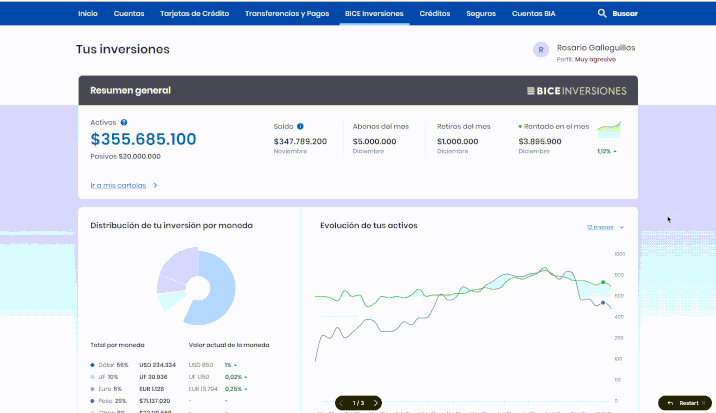Click the Muy agresivo profile label
This screenshot has height=413, width=716.
pyautogui.click(x=595, y=59)
